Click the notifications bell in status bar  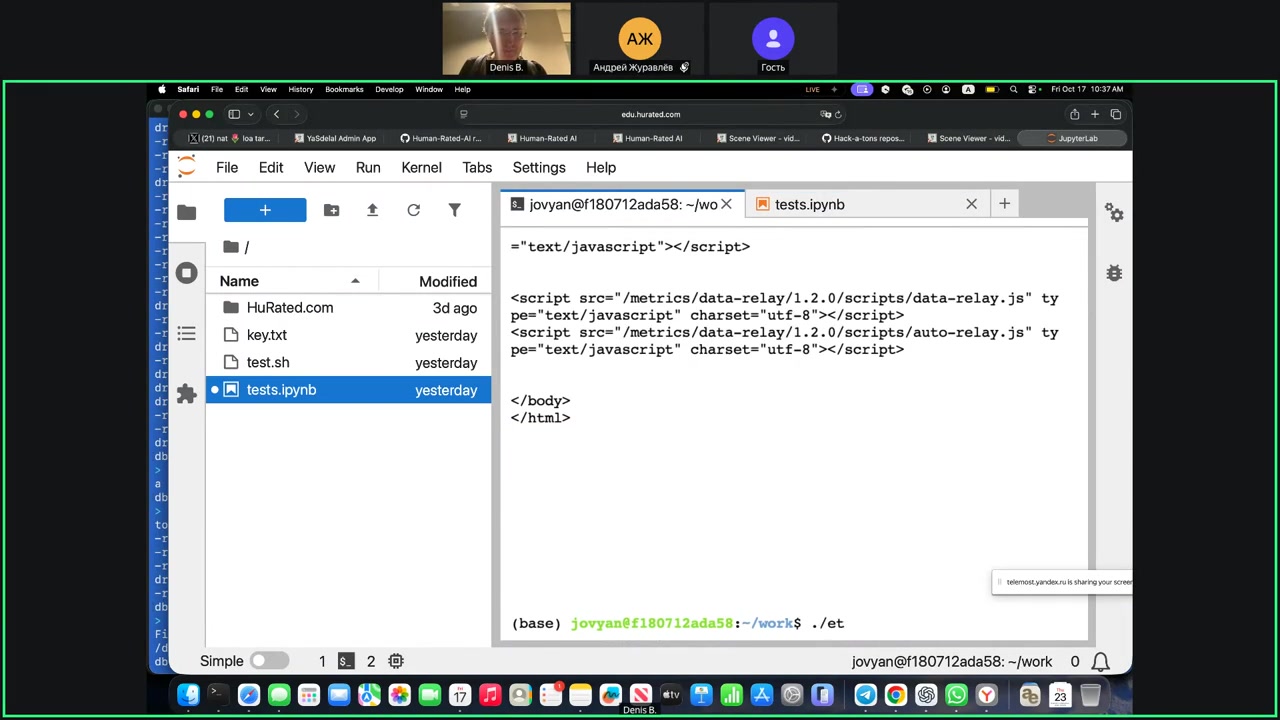pos(1100,661)
